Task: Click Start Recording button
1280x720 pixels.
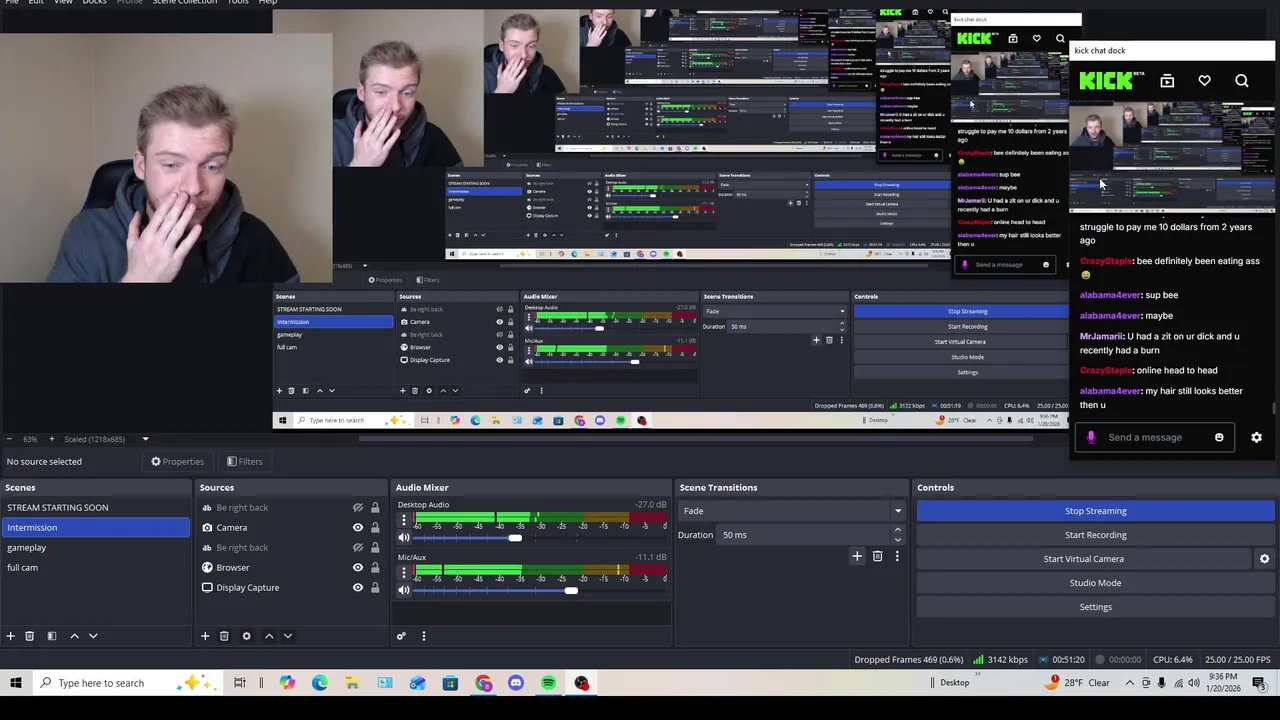Action: pyautogui.click(x=1095, y=535)
